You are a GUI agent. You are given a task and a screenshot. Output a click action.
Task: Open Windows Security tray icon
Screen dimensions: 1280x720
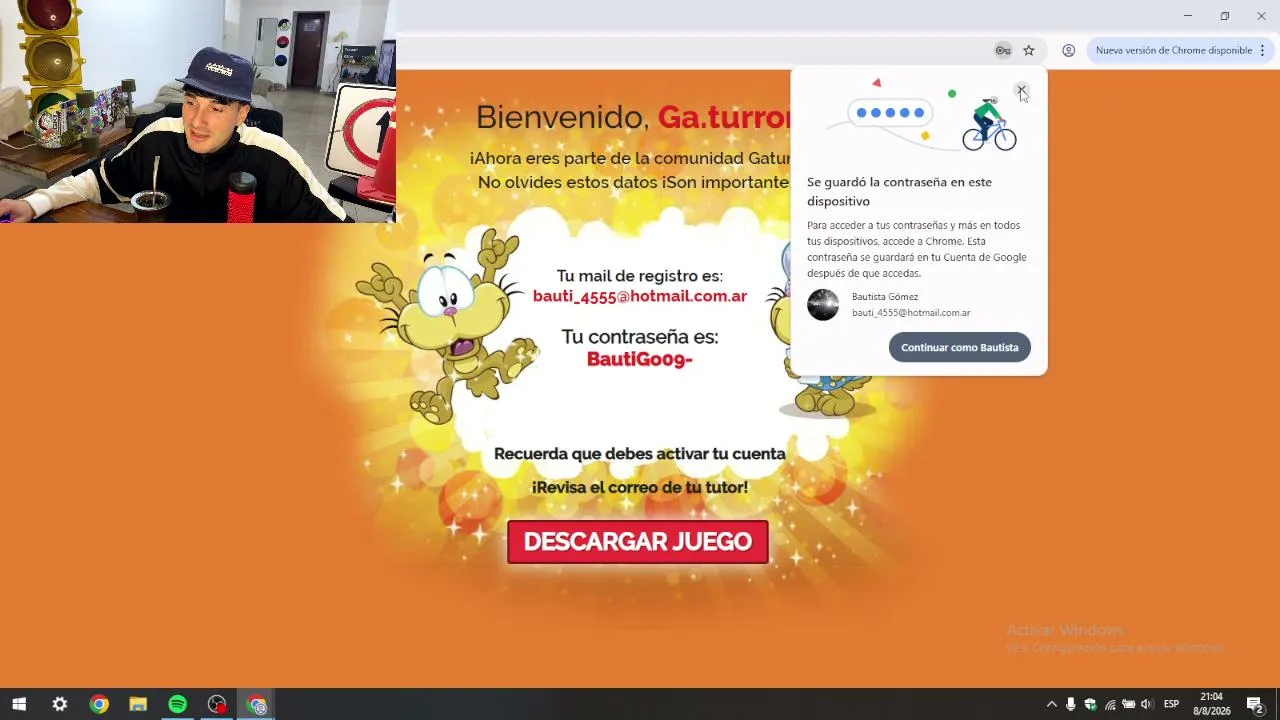pyautogui.click(x=1090, y=704)
